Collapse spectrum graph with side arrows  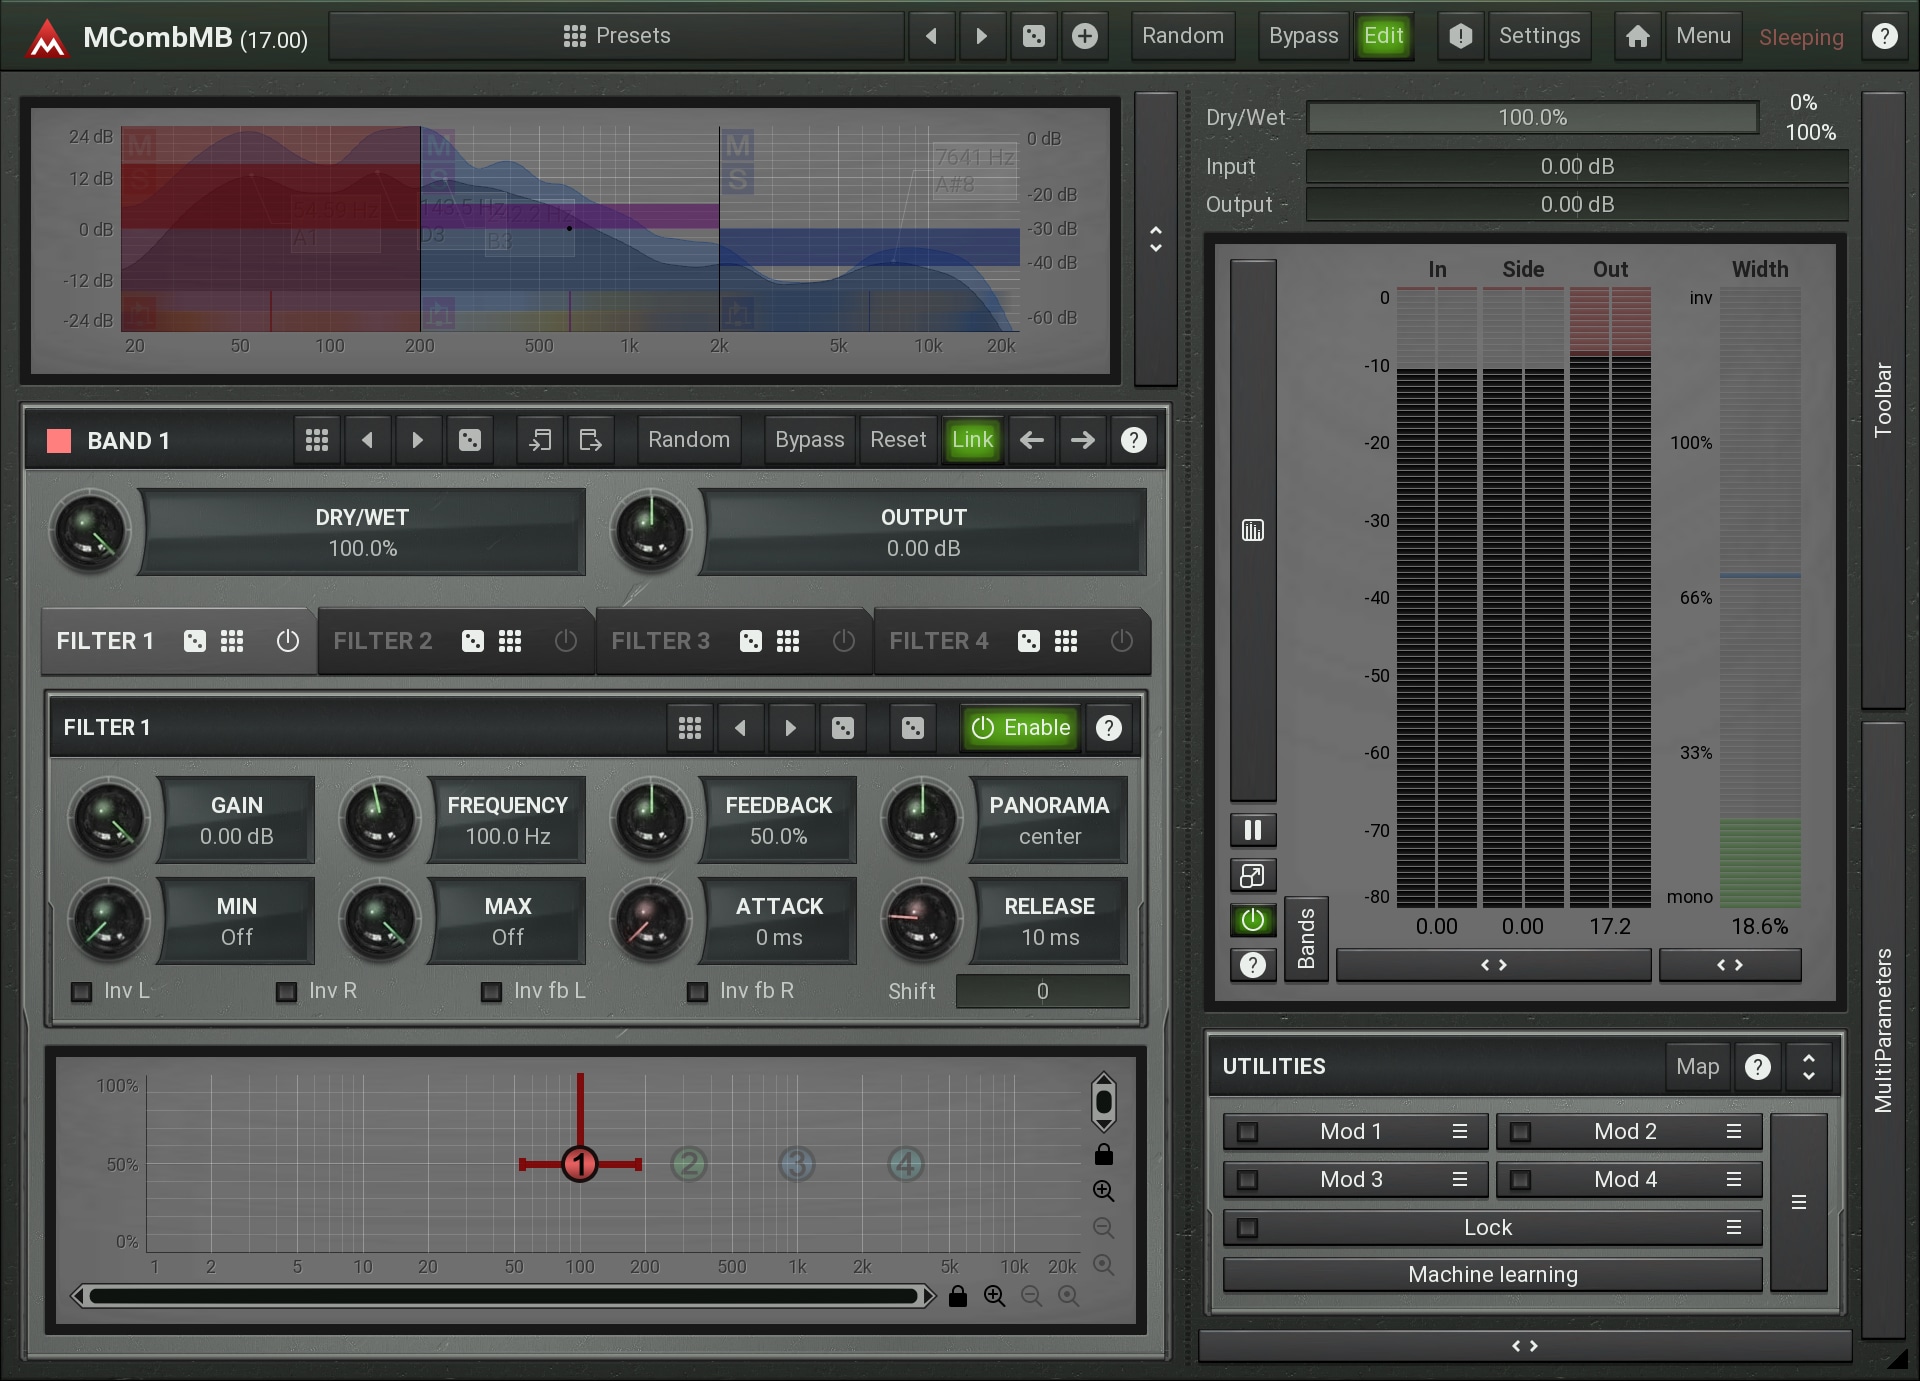1156,239
